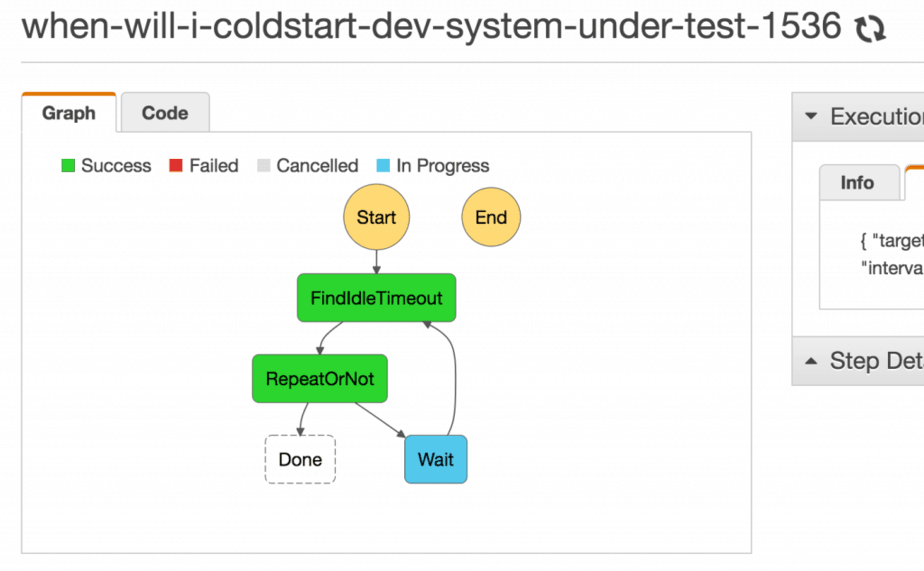Select the Start node in the graph
This screenshot has width=924, height=571.
coord(376,218)
